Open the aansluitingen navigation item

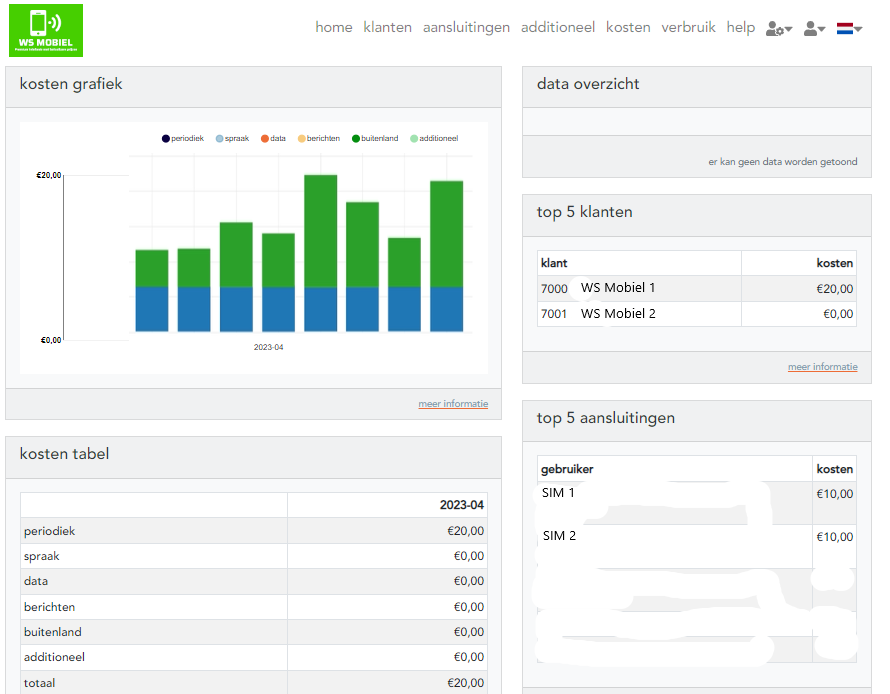(467, 27)
